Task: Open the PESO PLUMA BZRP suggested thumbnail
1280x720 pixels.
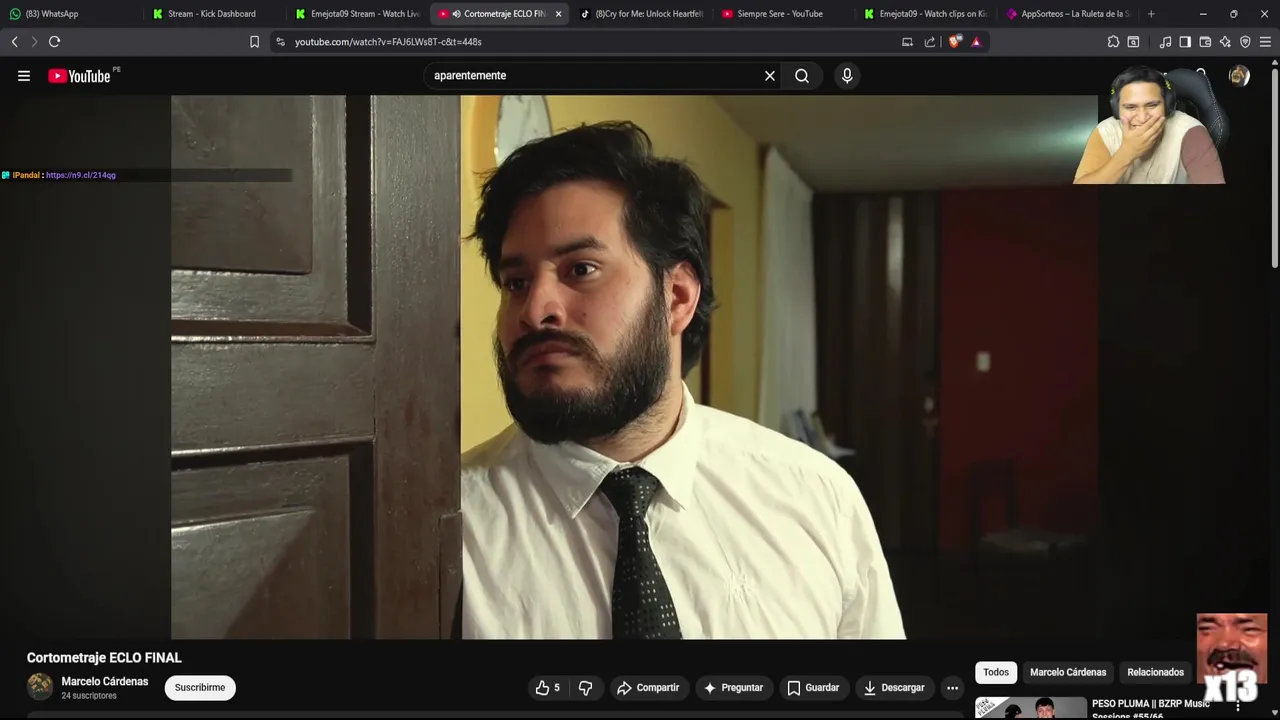Action: (1031, 708)
